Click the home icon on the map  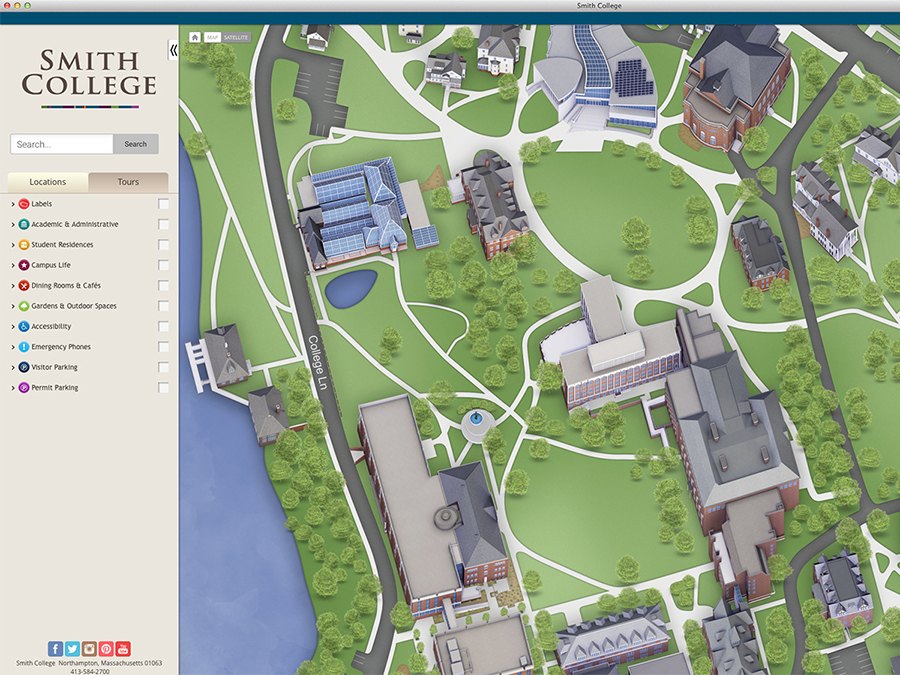[195, 37]
